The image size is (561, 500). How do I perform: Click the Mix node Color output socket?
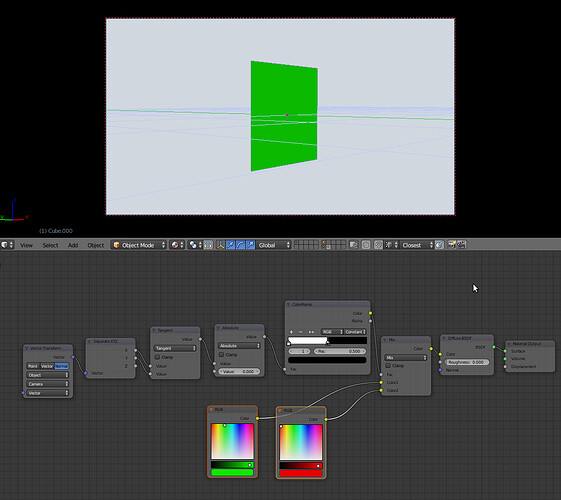431,348
